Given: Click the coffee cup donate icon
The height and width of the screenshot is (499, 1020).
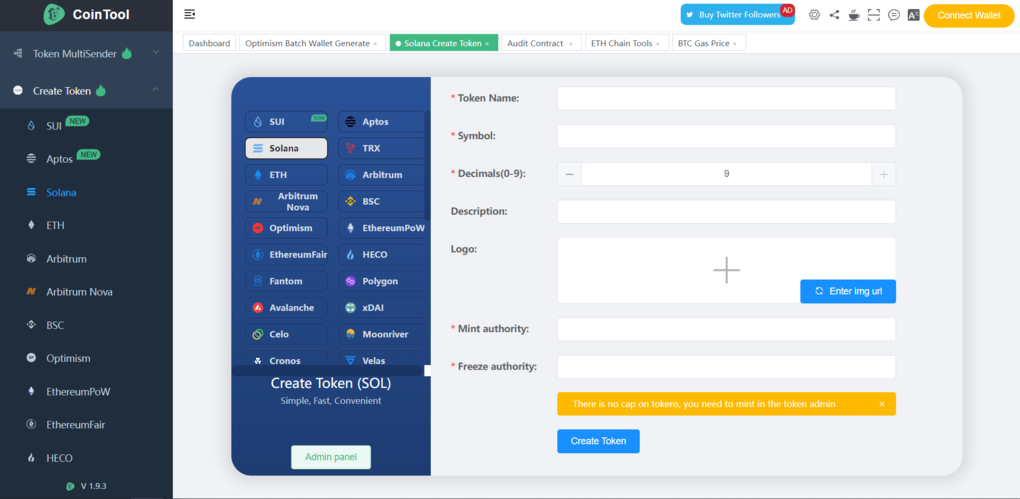Looking at the screenshot, I should tap(854, 15).
